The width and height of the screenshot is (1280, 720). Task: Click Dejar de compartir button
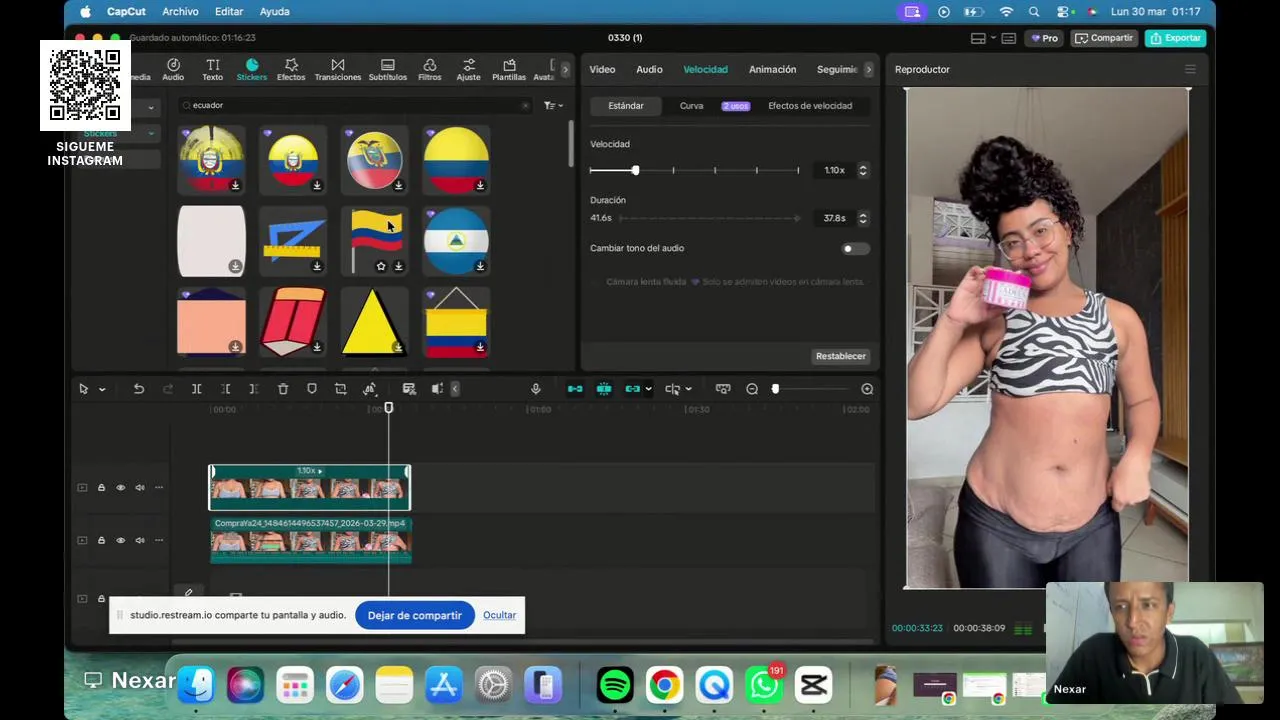pyautogui.click(x=414, y=615)
